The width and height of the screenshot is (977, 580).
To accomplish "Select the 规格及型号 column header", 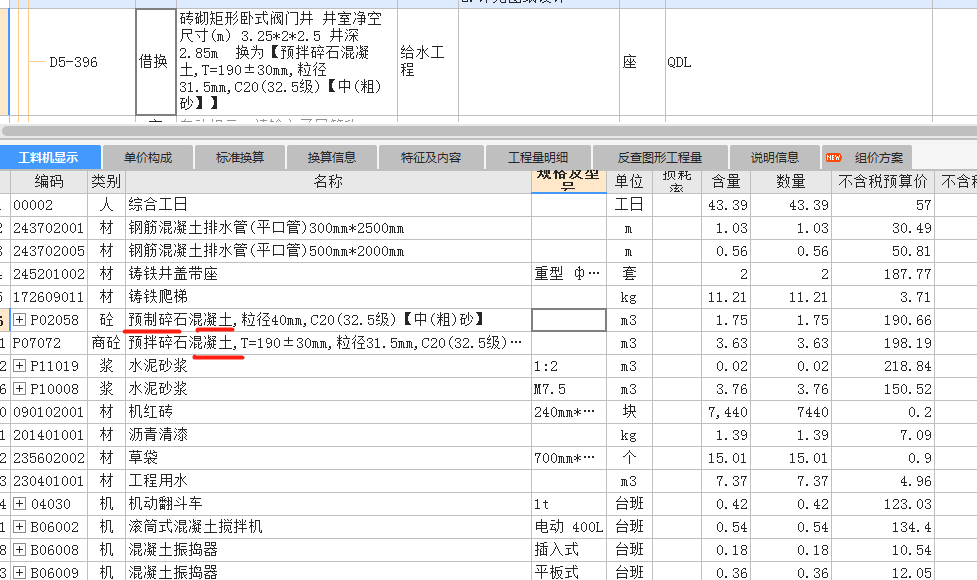I will (568, 181).
